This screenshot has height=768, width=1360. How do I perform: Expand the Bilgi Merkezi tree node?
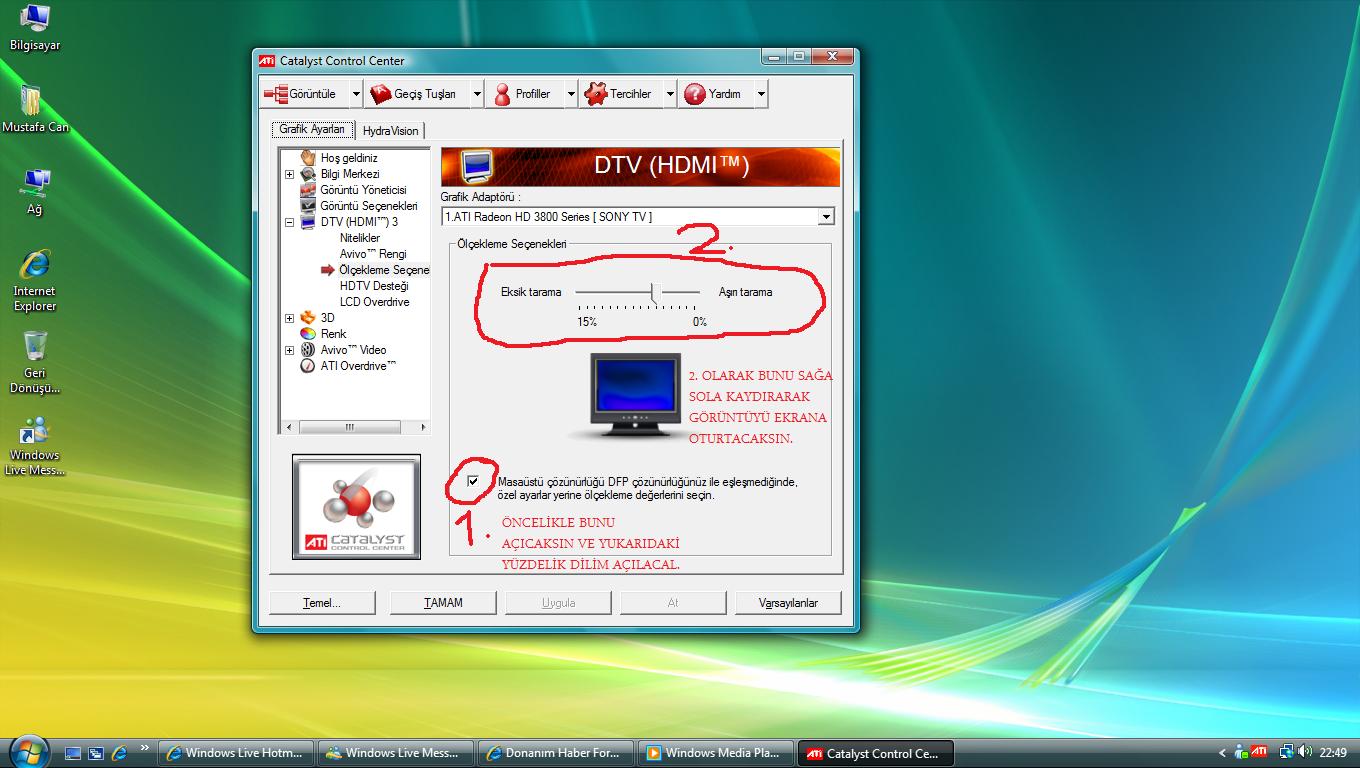tap(290, 174)
